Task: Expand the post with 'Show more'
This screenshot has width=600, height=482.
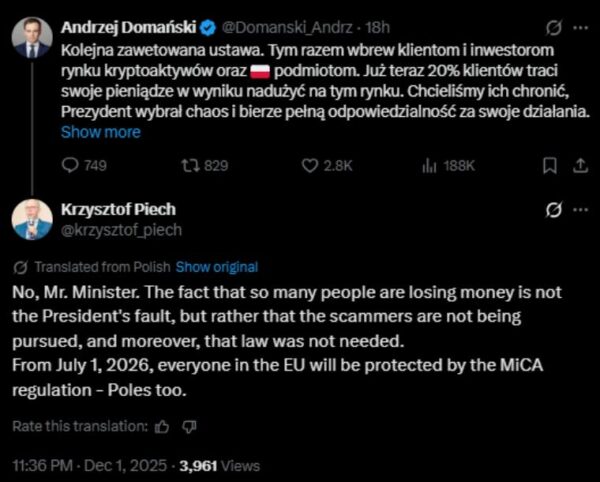Action: pos(101,132)
